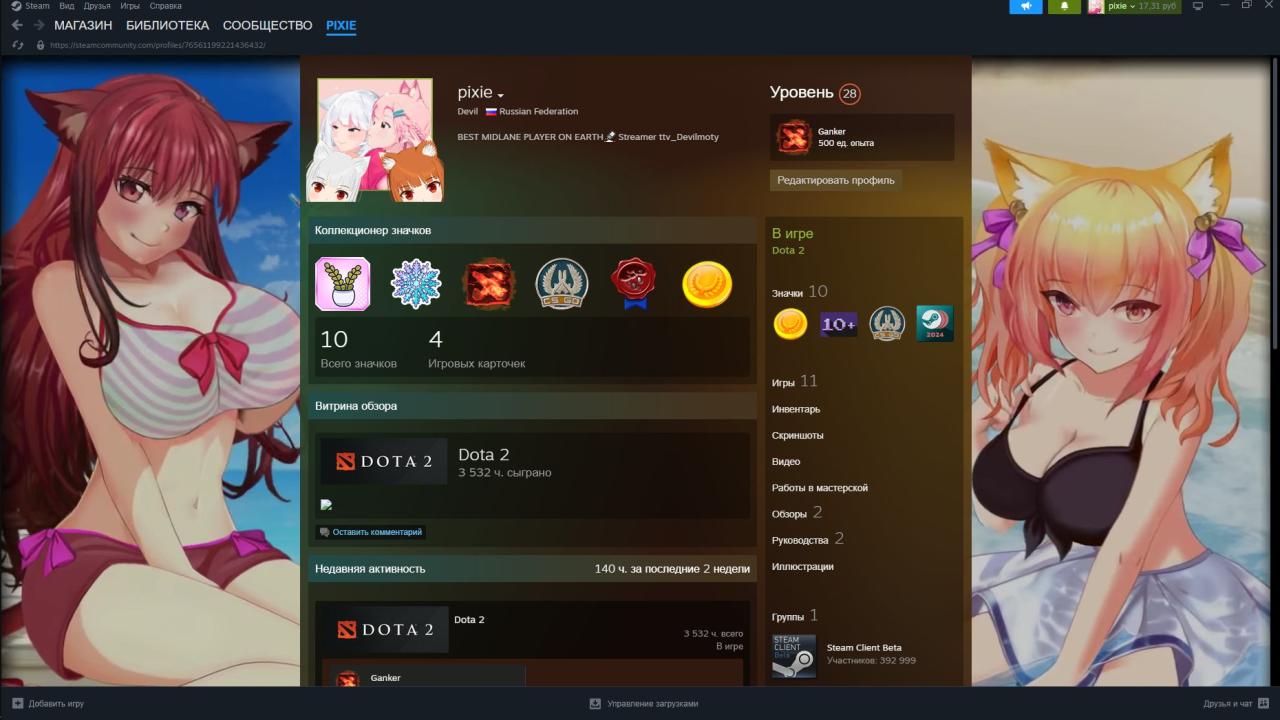Screen dimensions: 1280x720
Task: Open the Dota 2 review title link
Action: (484, 455)
